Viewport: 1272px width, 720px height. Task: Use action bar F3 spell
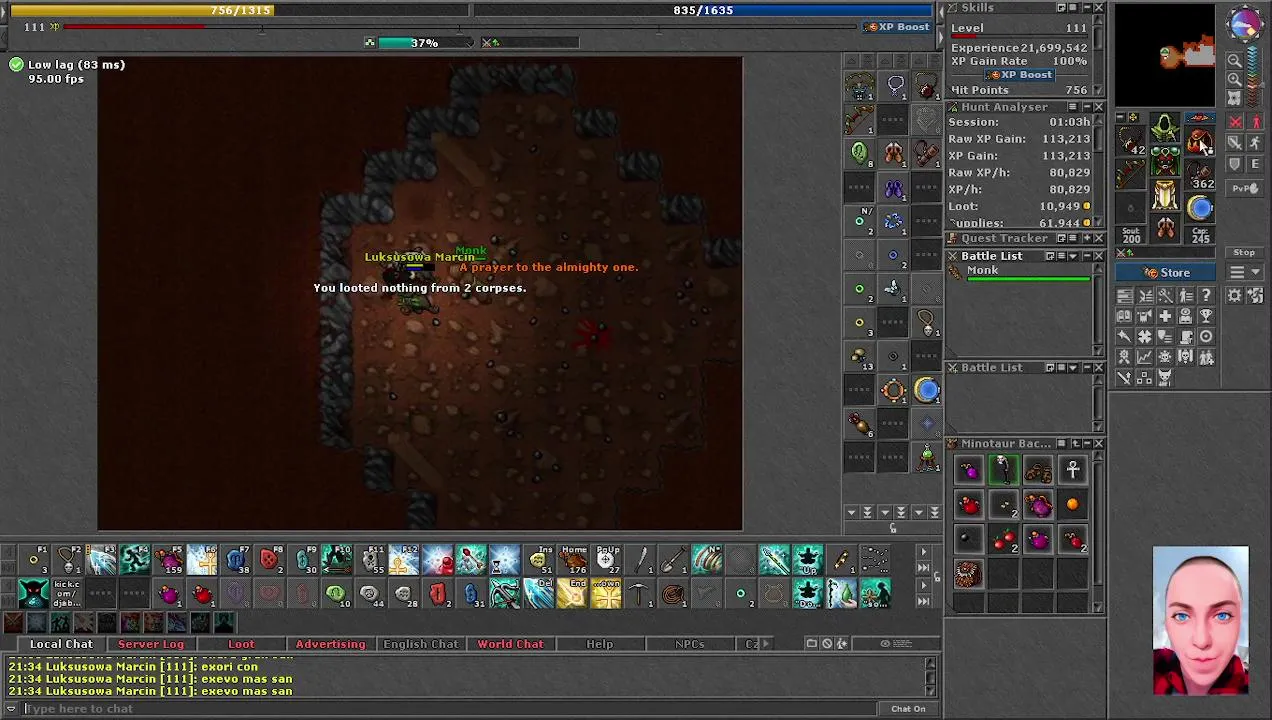pos(101,561)
